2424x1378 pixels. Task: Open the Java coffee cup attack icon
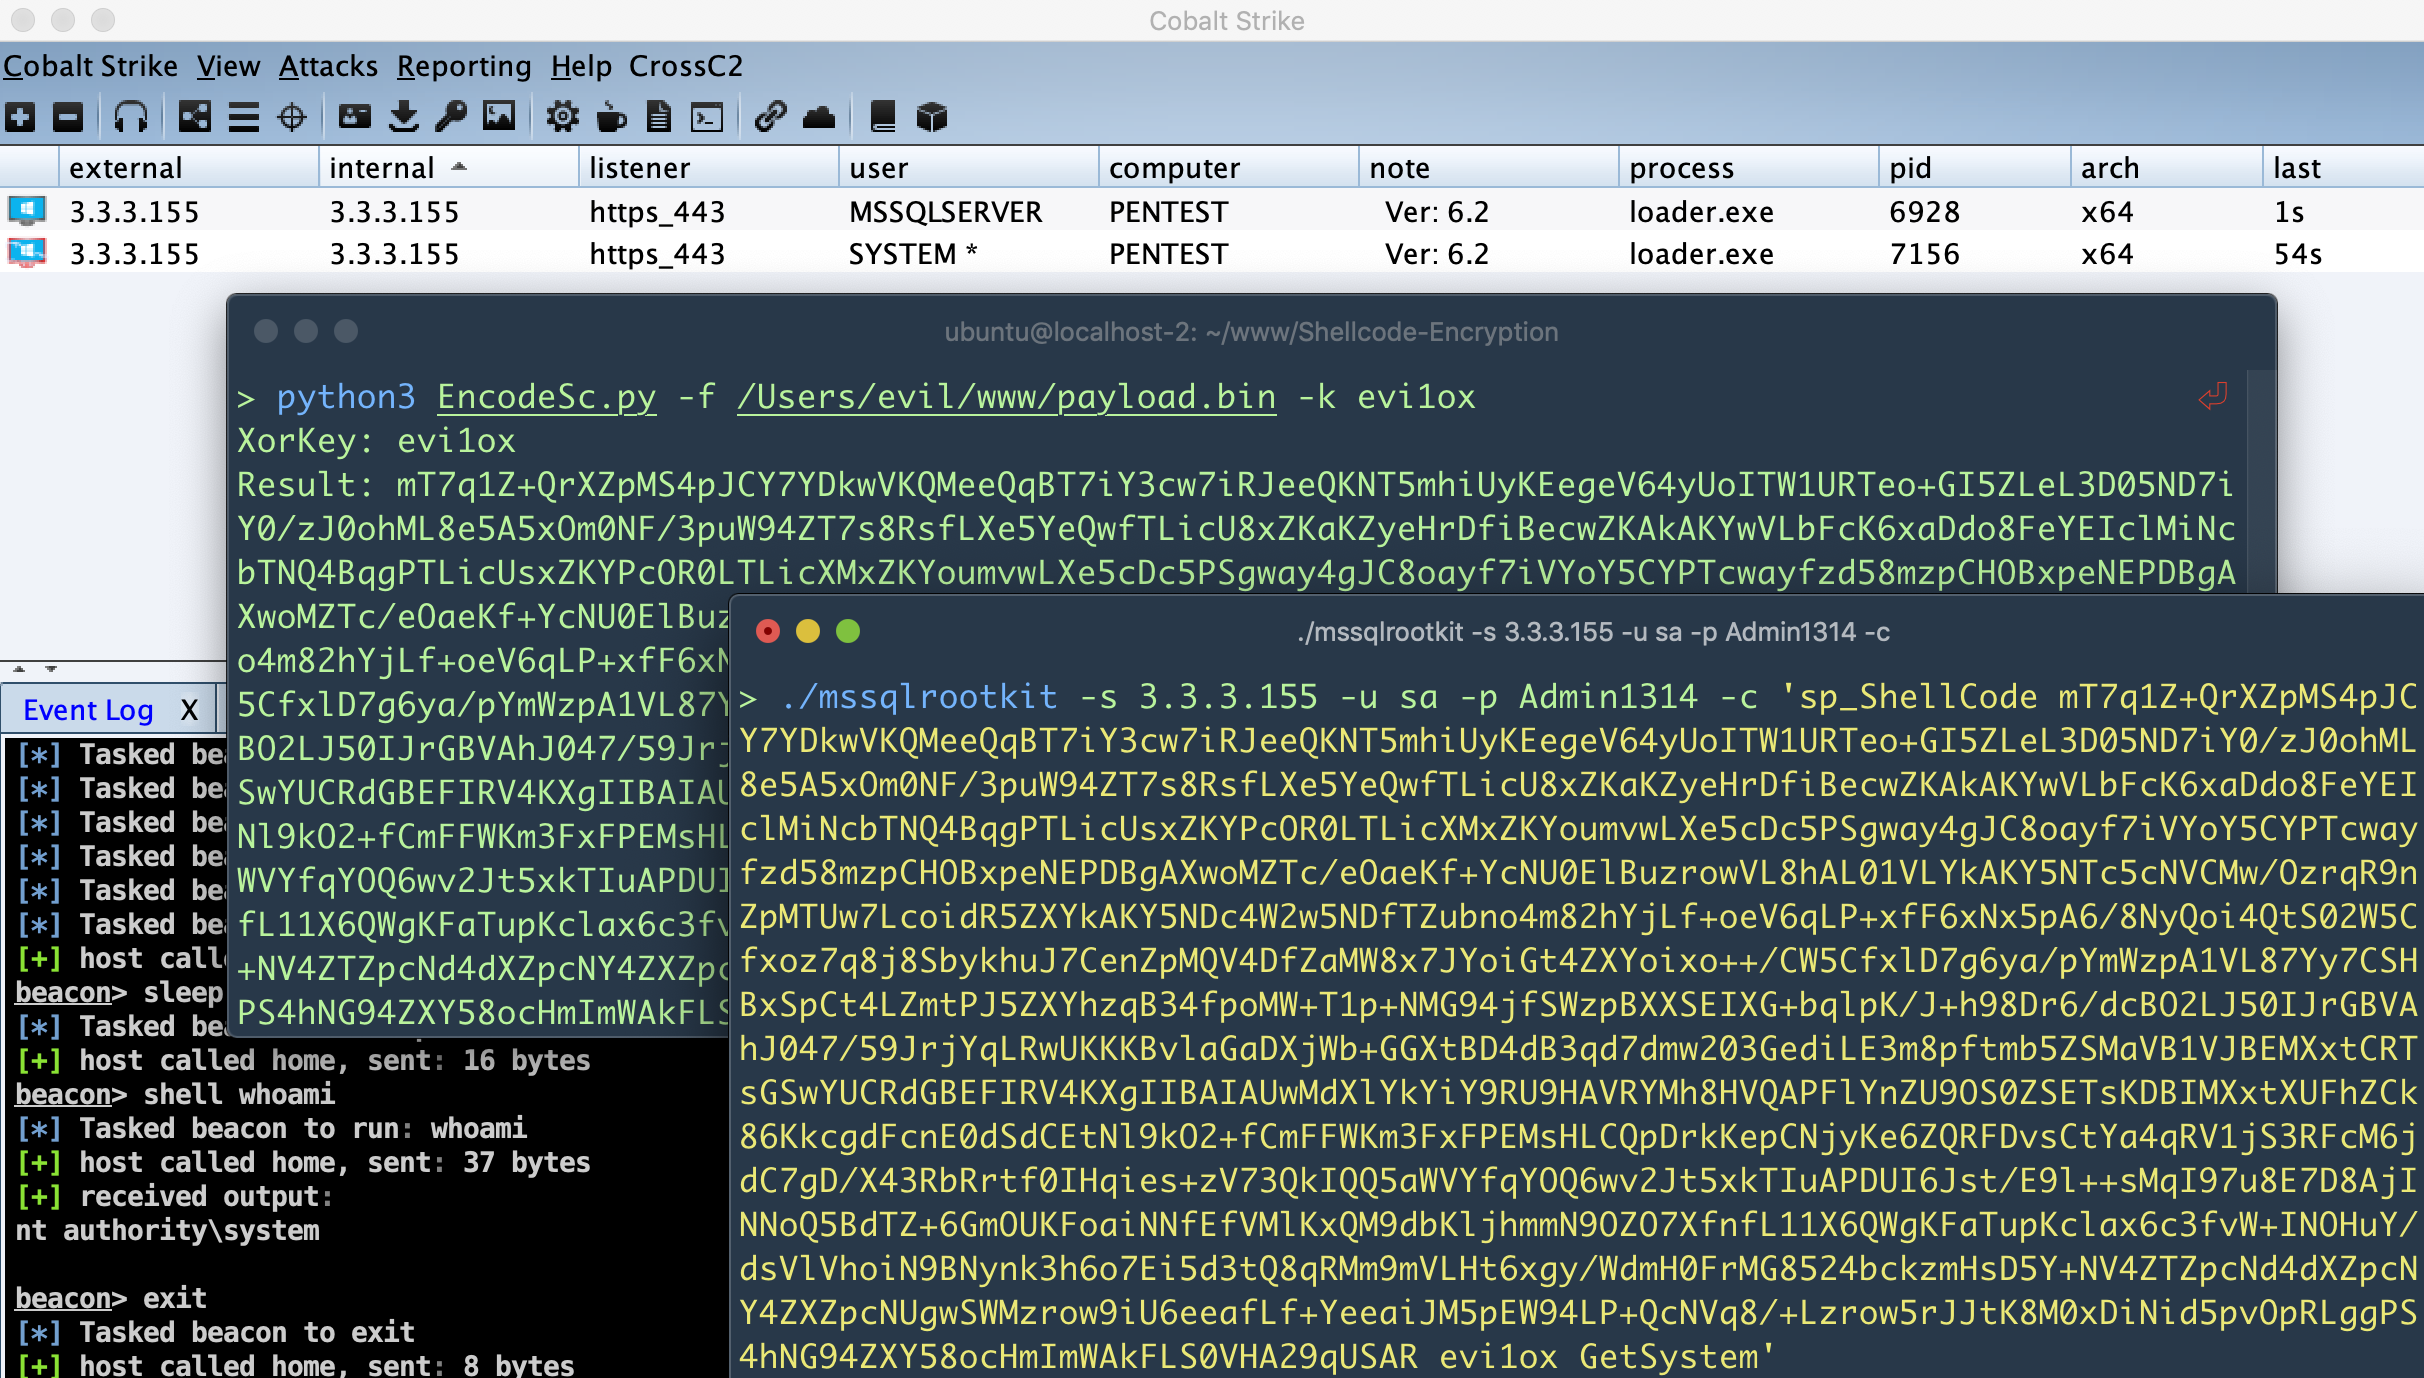pyautogui.click(x=611, y=117)
